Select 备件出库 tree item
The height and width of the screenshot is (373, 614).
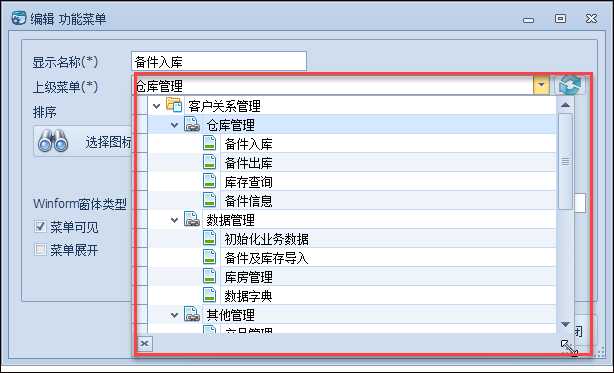[x=249, y=163]
